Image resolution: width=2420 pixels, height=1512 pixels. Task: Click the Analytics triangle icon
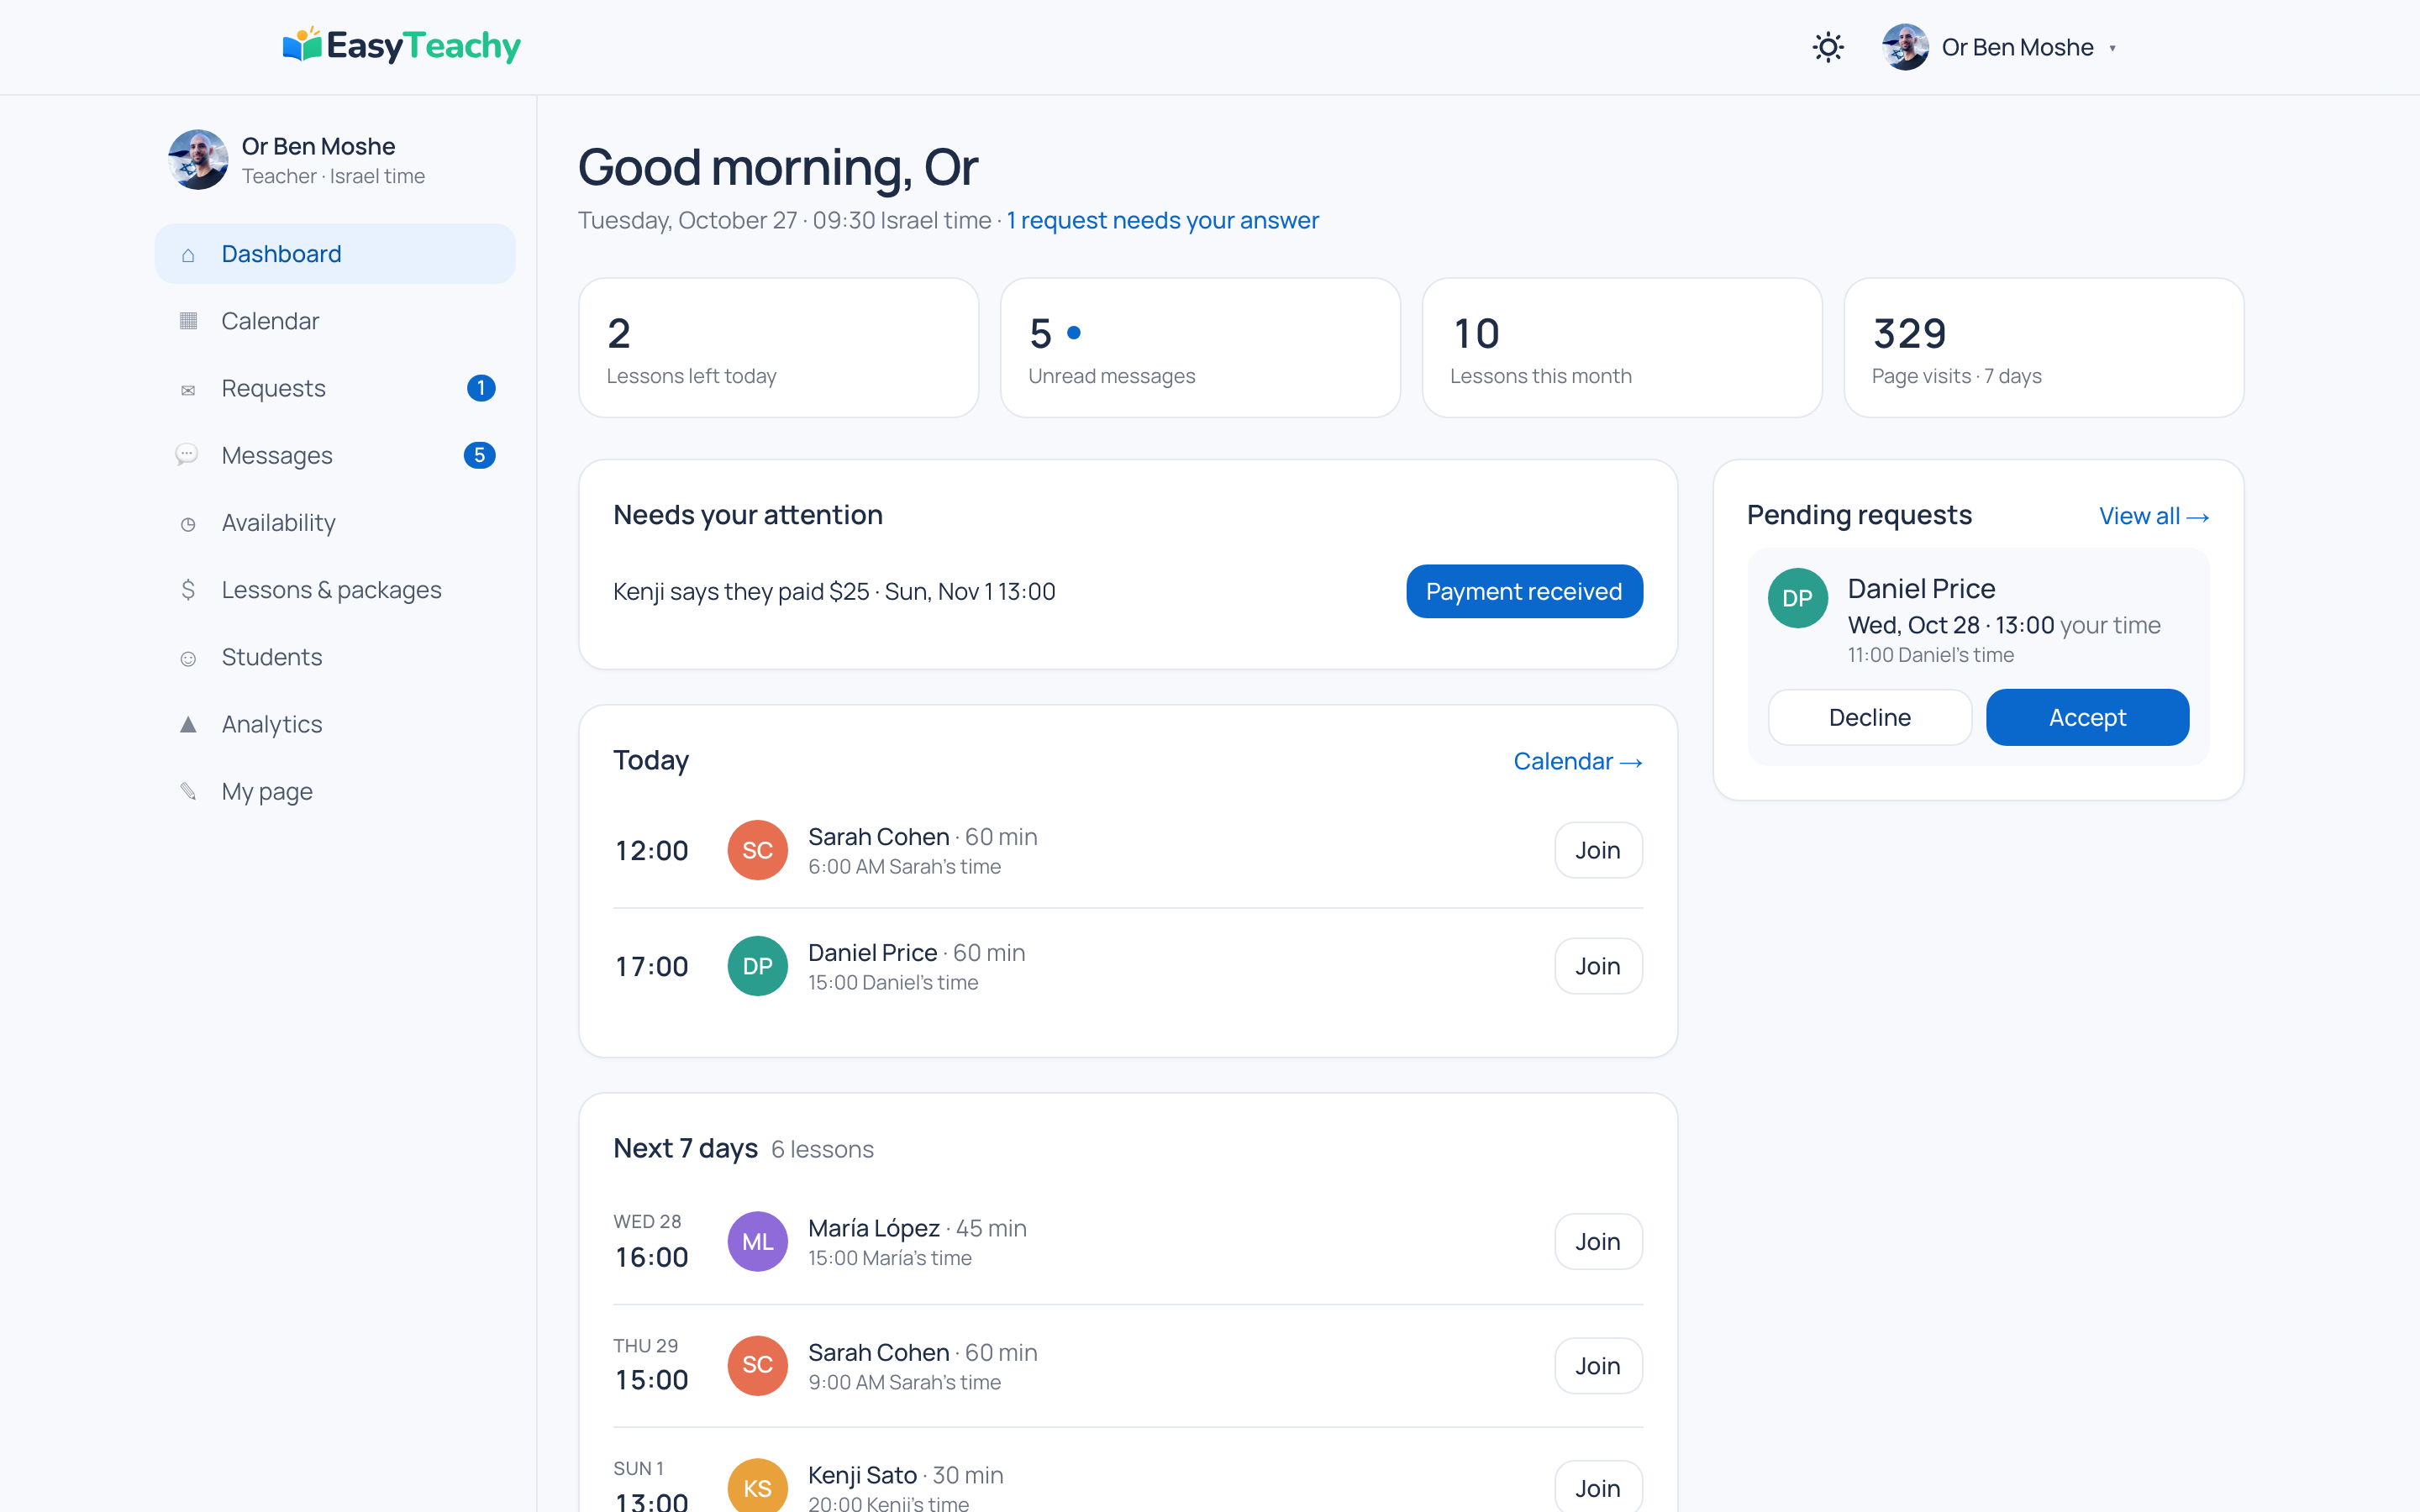188,724
